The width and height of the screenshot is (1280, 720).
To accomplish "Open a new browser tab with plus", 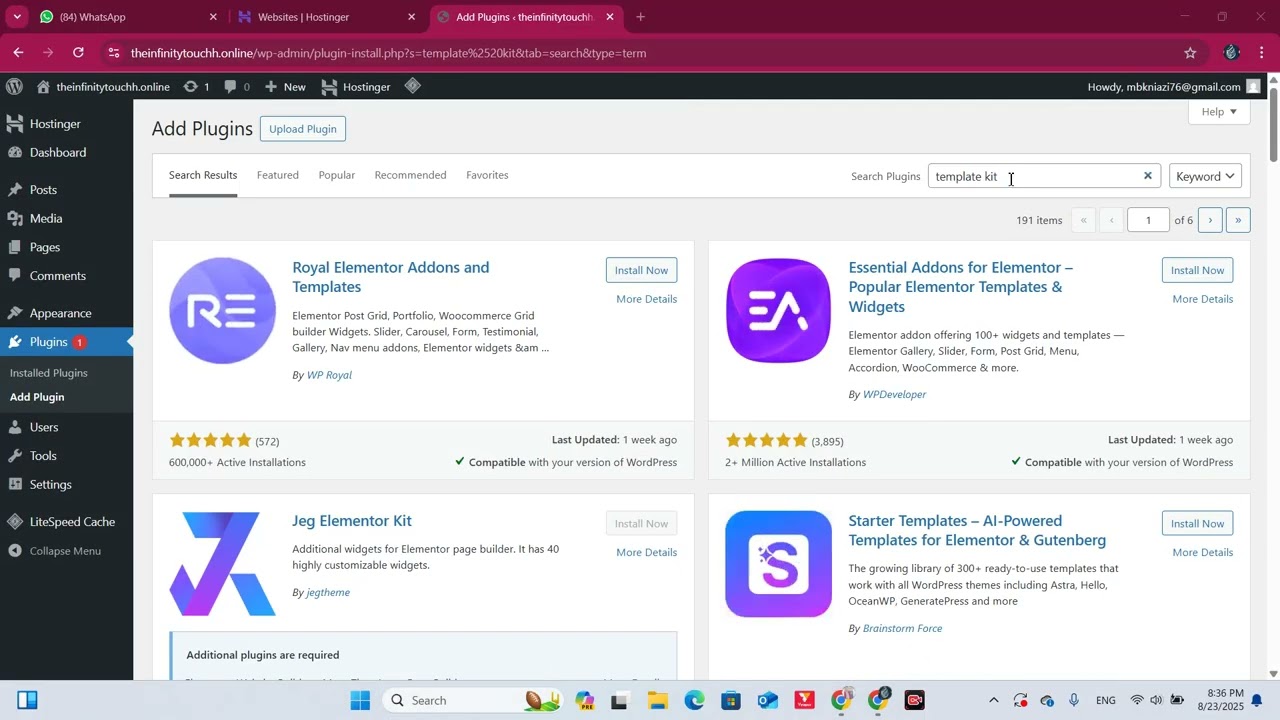I will click(x=640, y=17).
